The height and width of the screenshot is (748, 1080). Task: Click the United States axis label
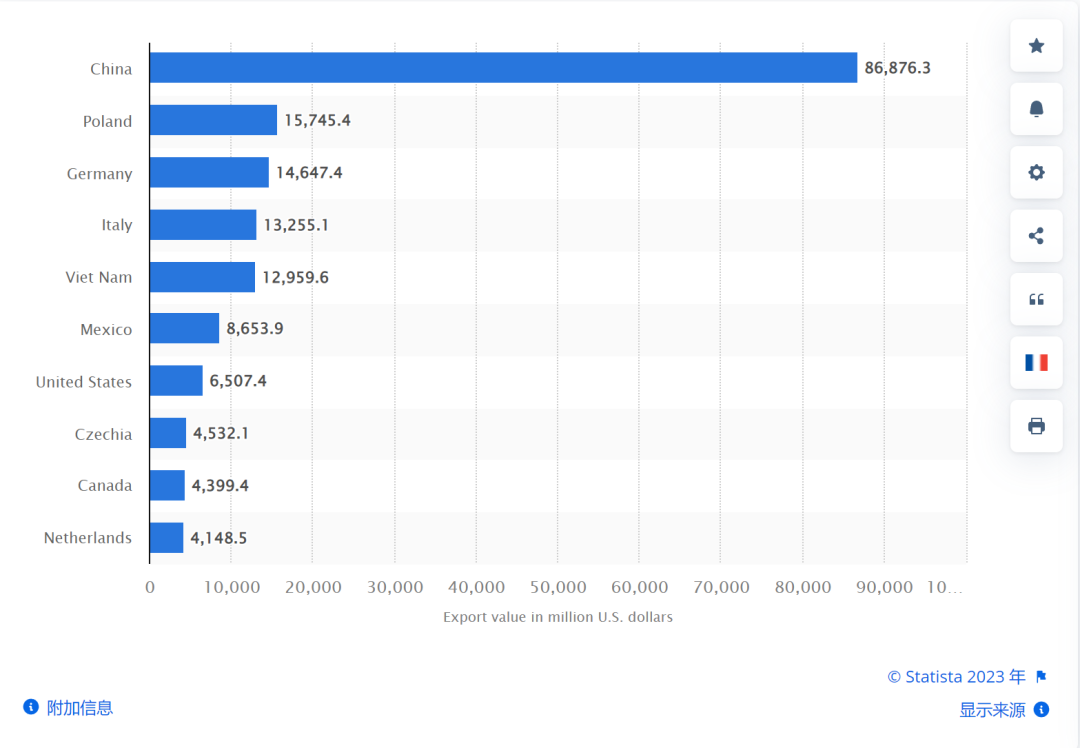(x=83, y=382)
